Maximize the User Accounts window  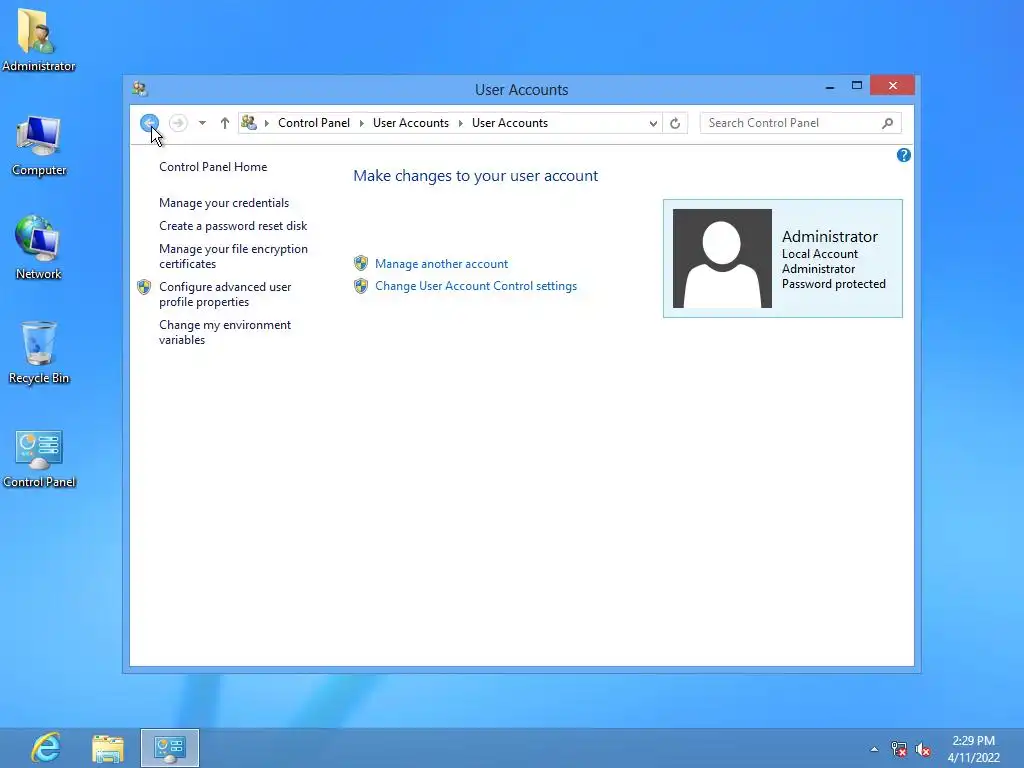(857, 86)
